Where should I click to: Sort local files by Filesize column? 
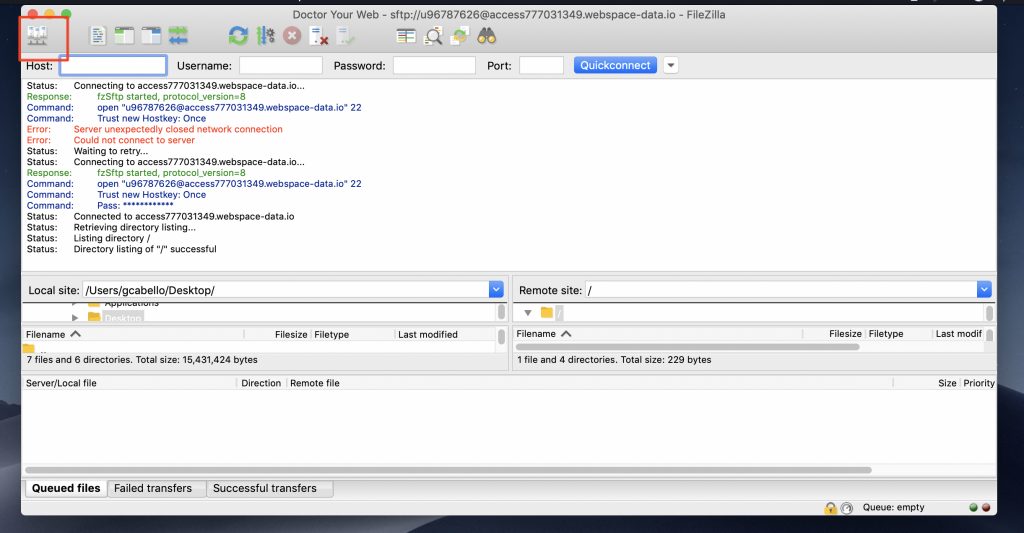click(x=277, y=334)
